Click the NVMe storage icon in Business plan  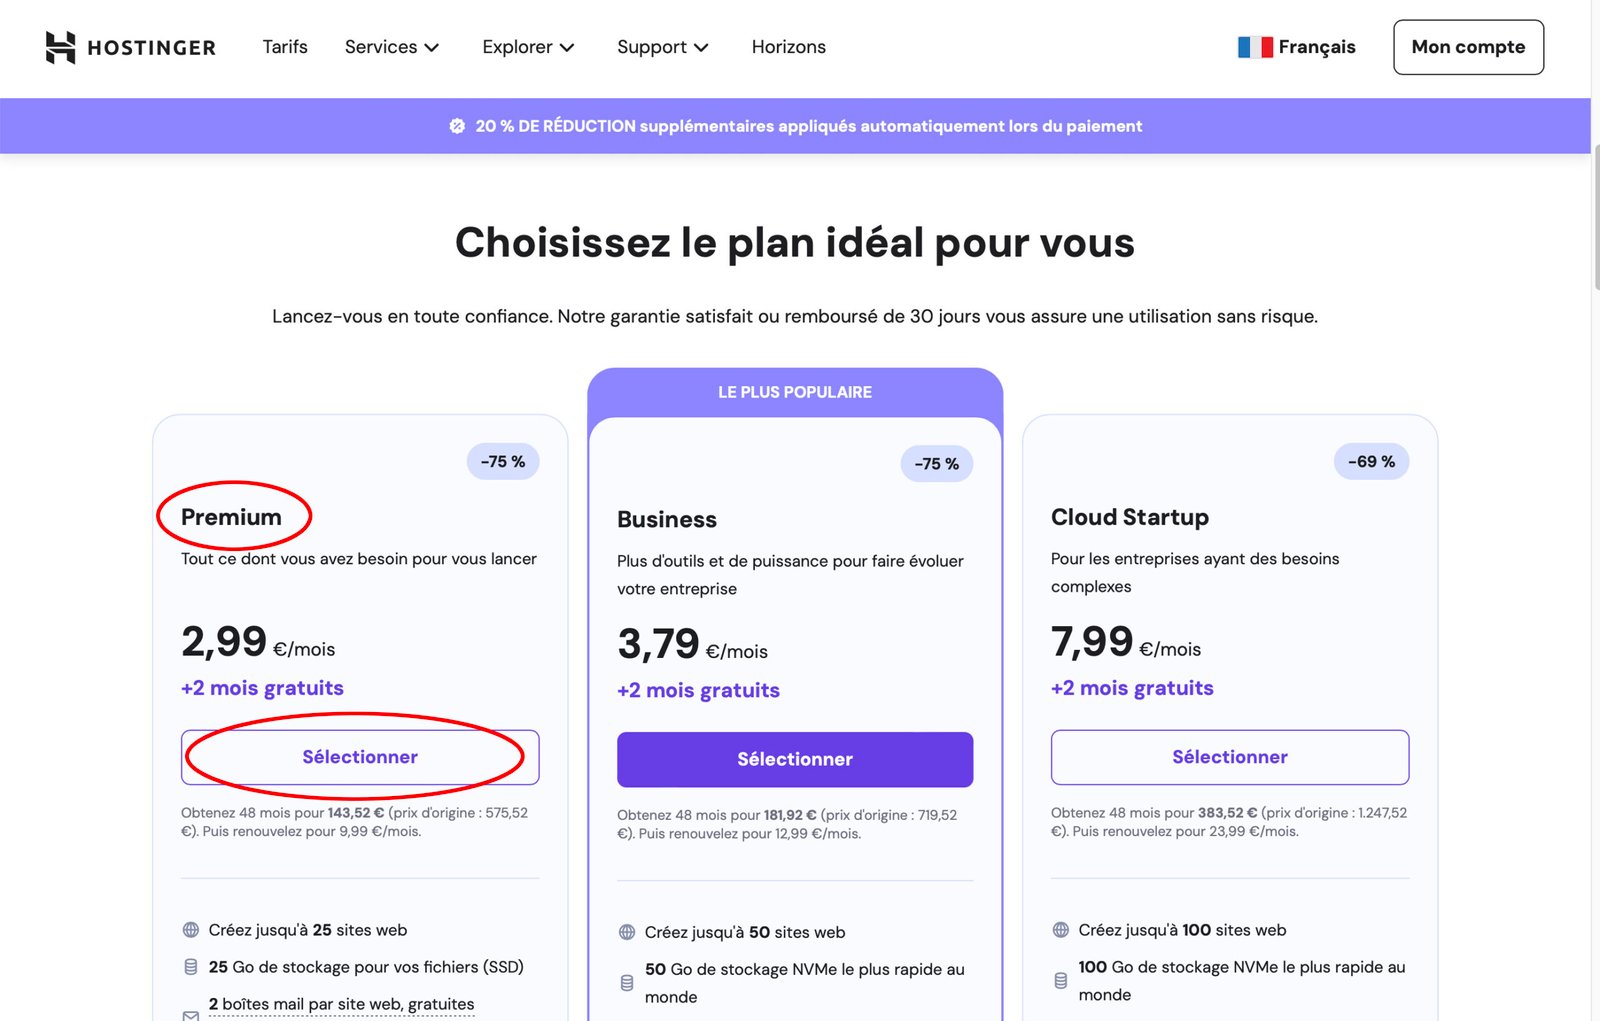pyautogui.click(x=625, y=981)
